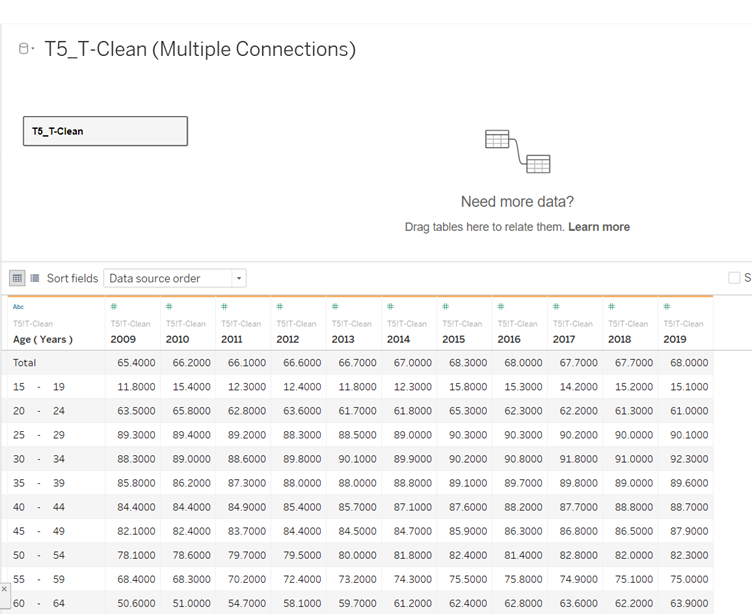Viewport: 752px width, 614px height.
Task: Select the T5_T-Clean table on canvas
Action: (105, 131)
